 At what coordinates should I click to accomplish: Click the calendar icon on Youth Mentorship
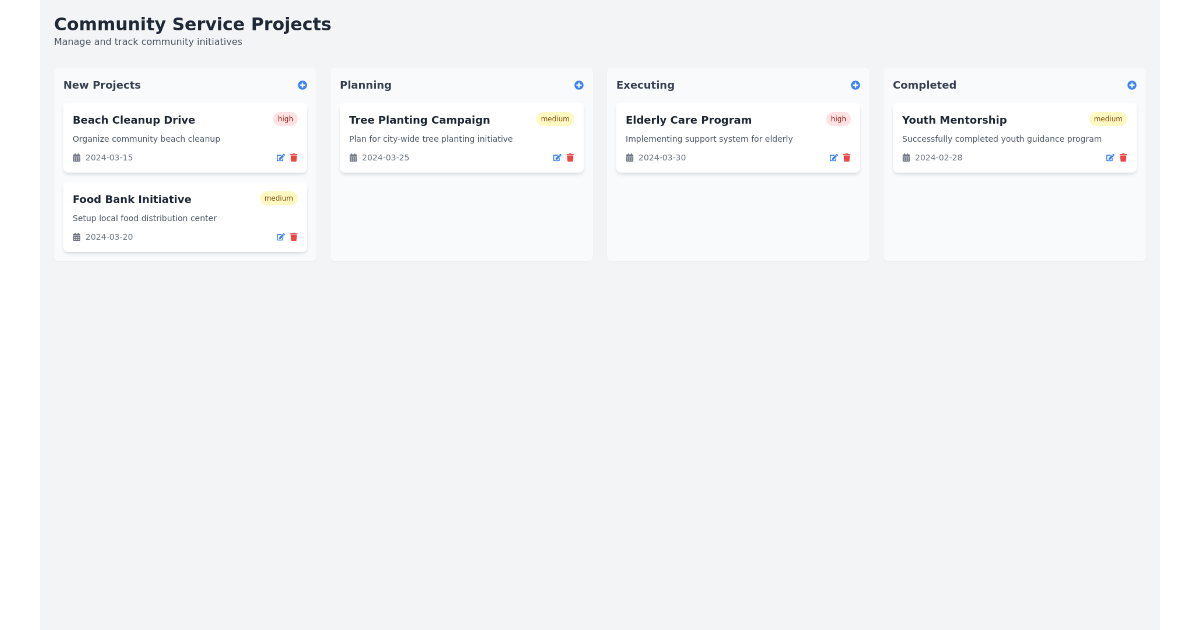[905, 157]
